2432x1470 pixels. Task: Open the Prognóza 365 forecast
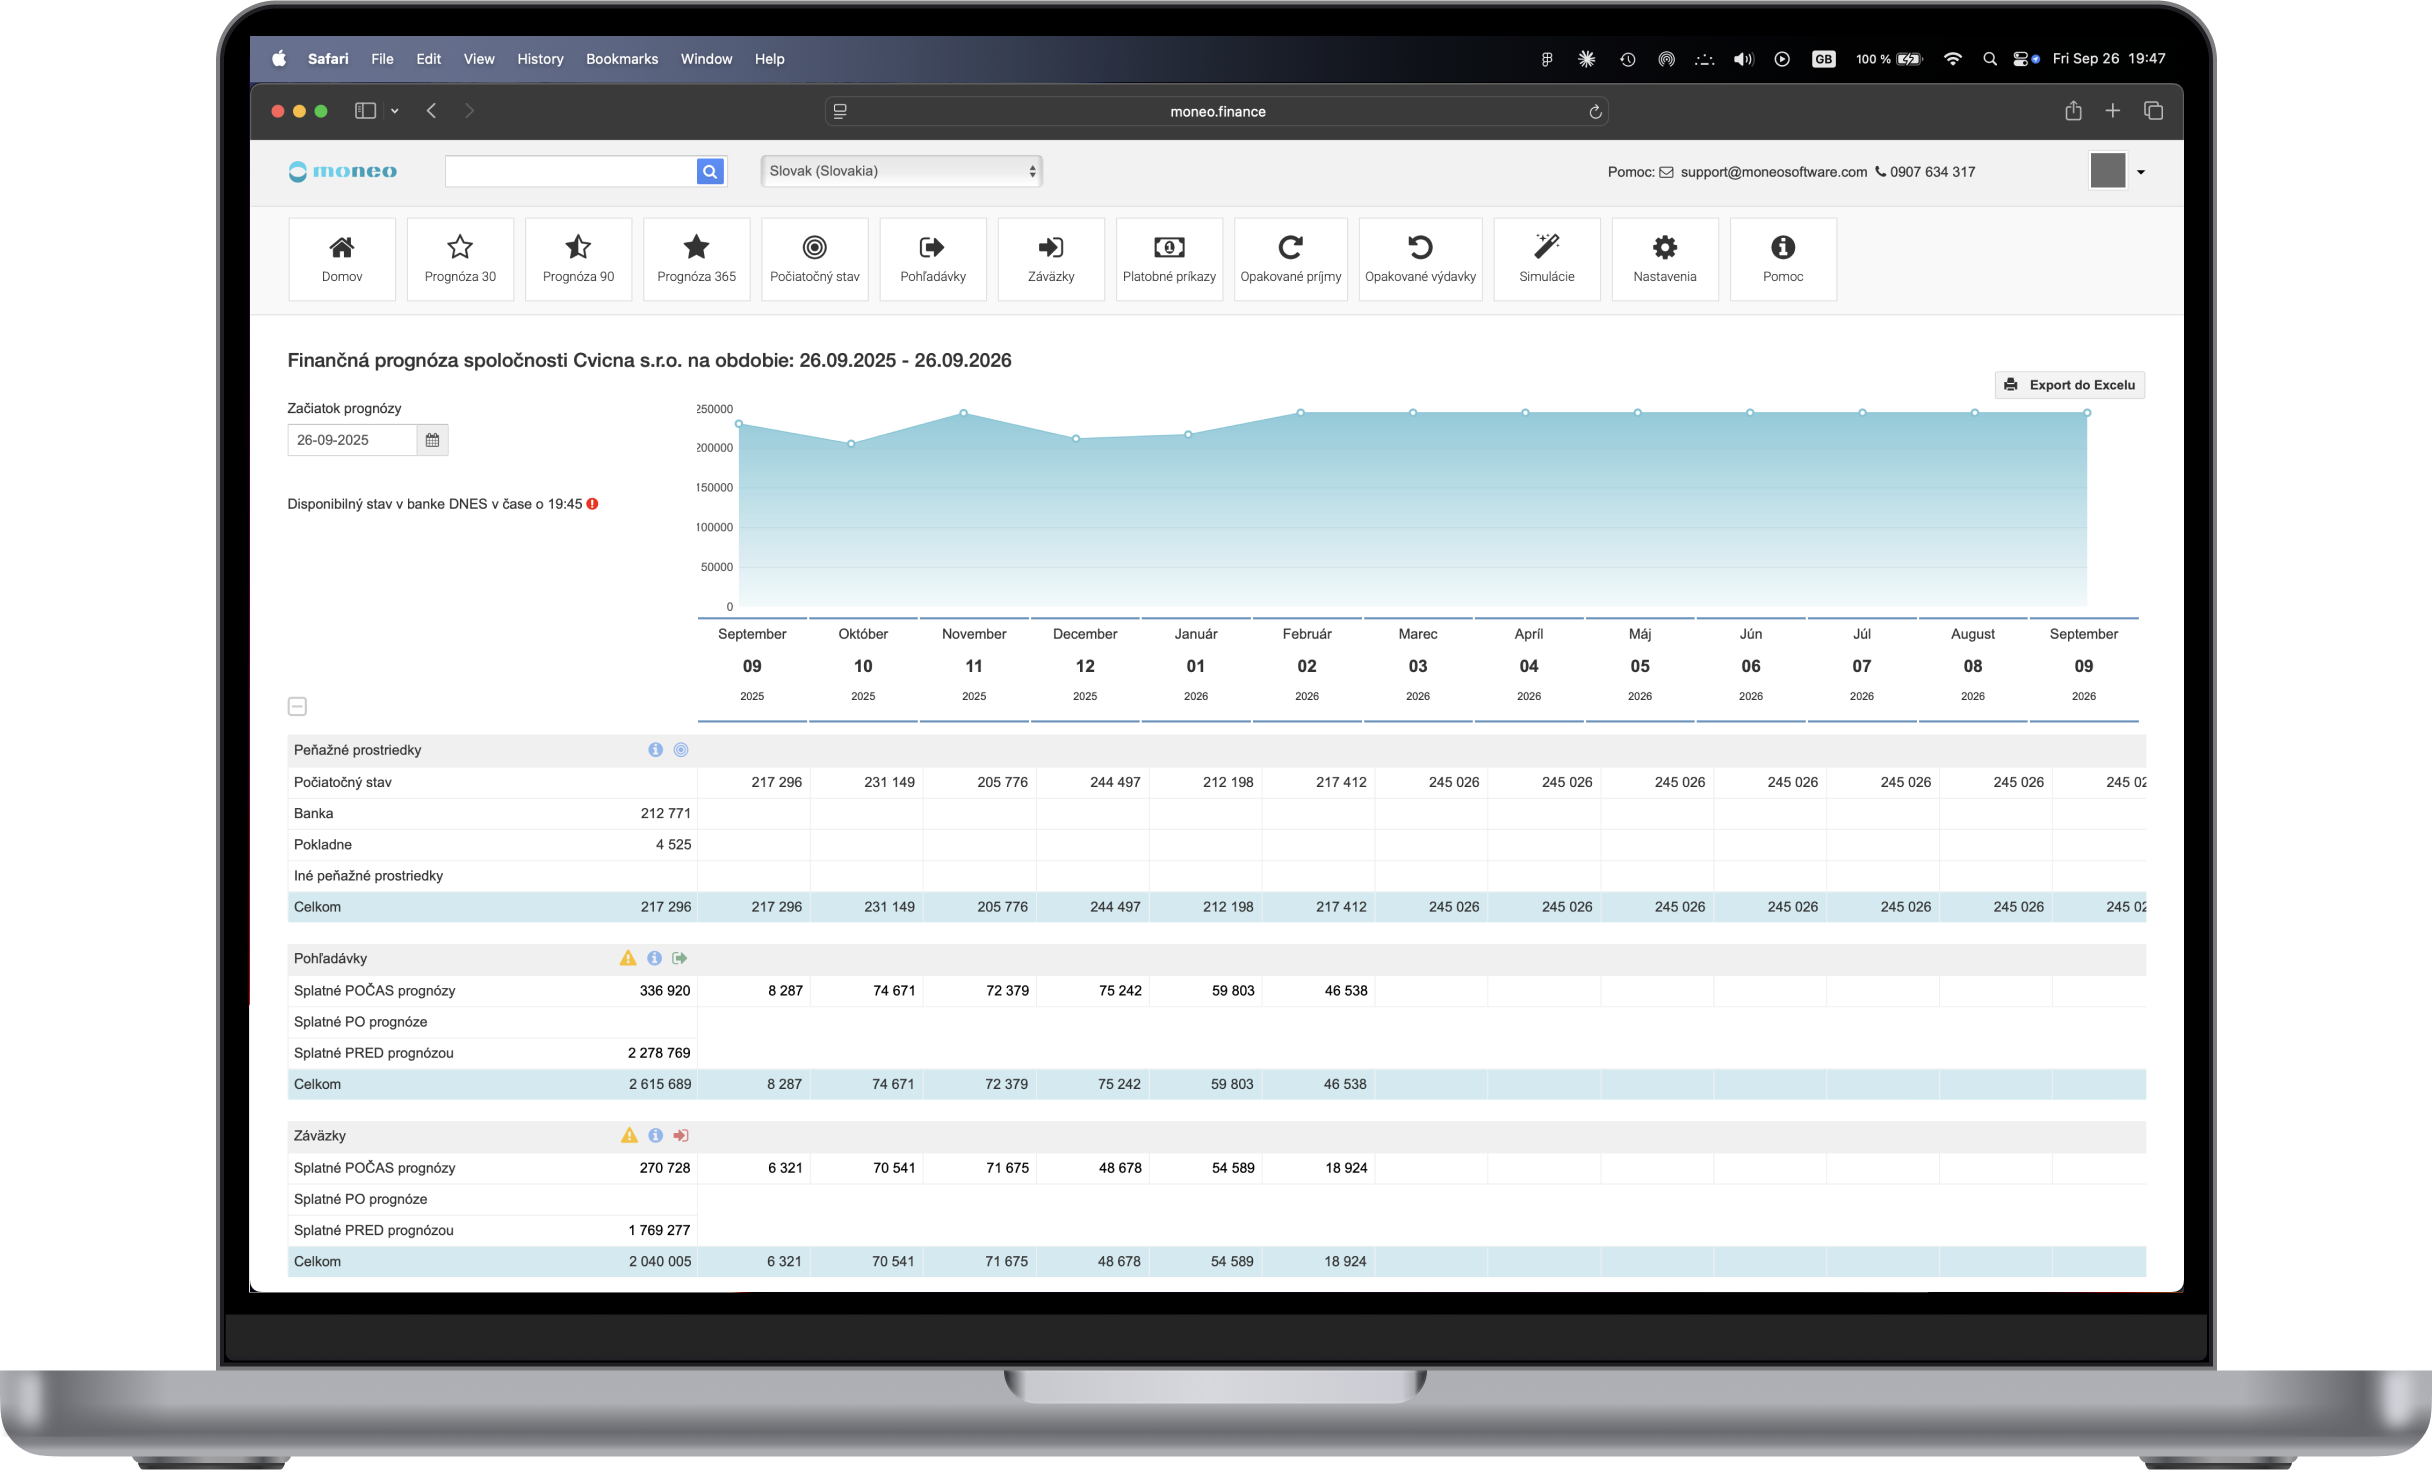(x=696, y=258)
